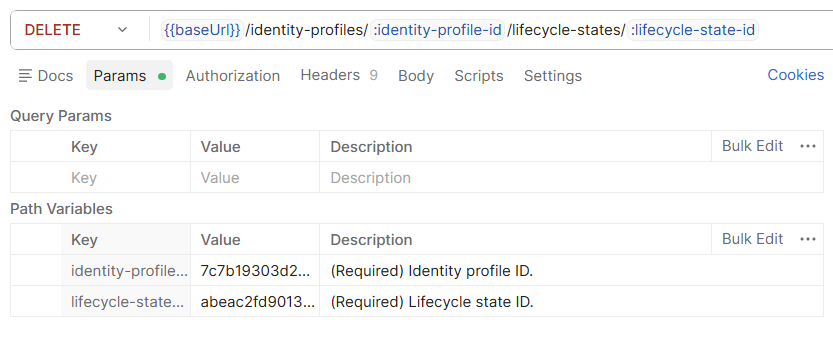Screen dimensions: 833x363
Task: Open the Body tab
Action: coord(415,75)
